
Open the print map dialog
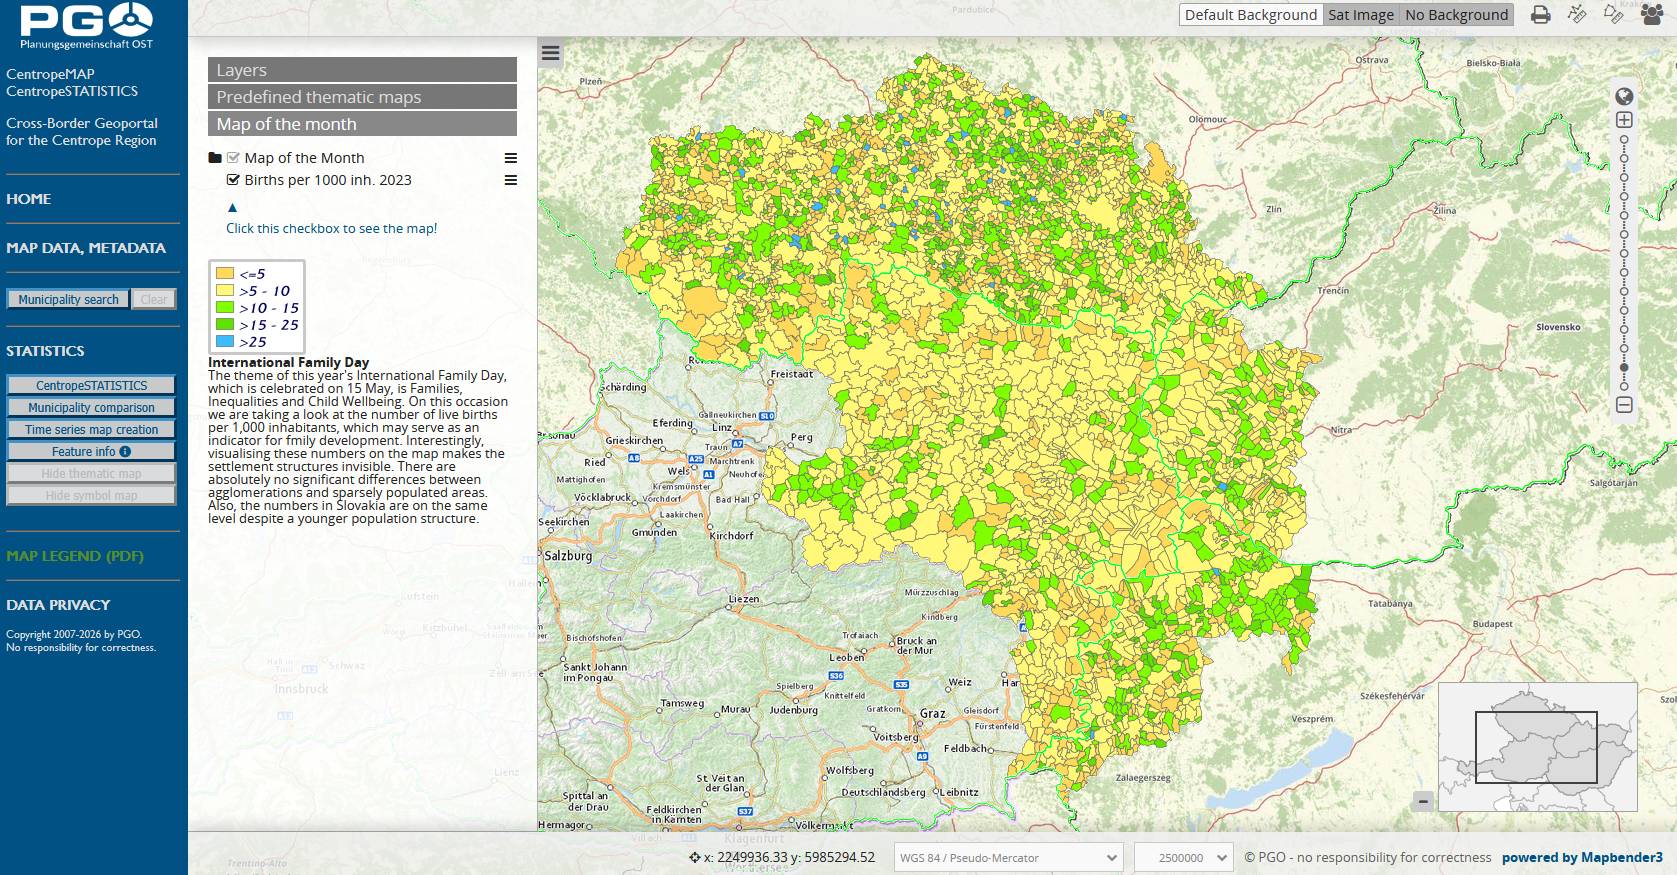click(1540, 15)
